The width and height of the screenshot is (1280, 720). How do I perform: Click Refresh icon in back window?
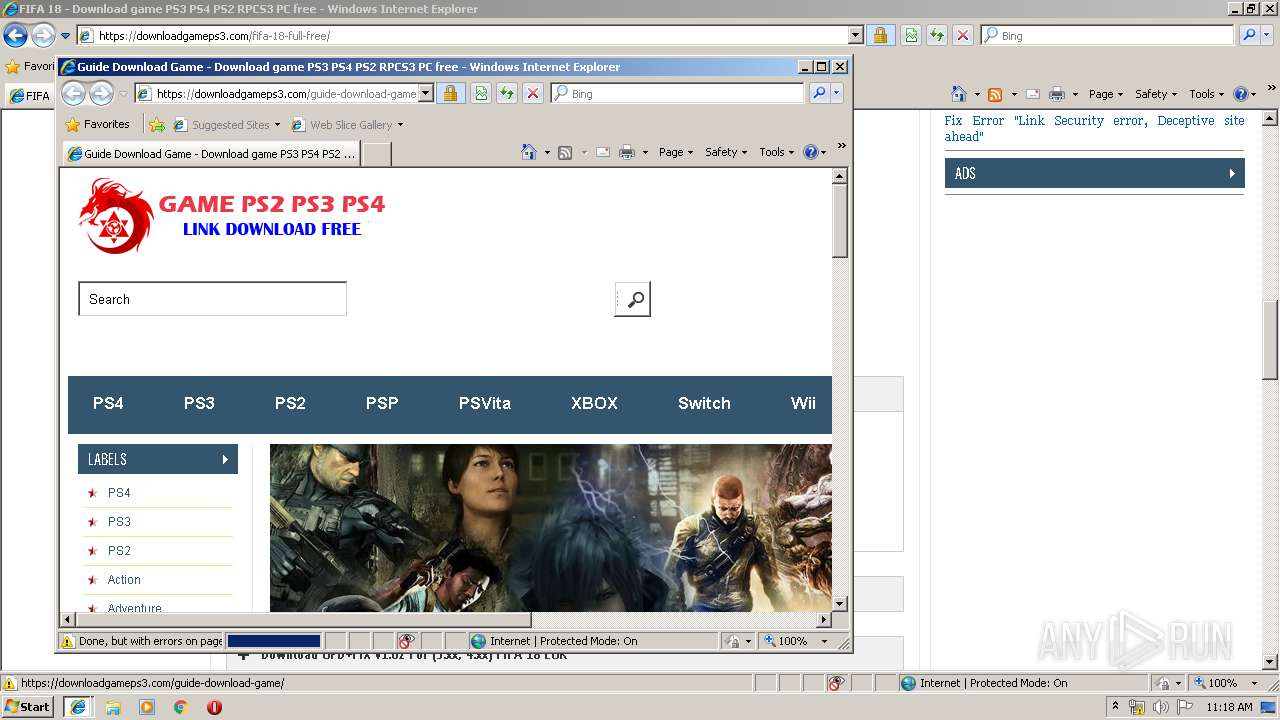coord(937,35)
